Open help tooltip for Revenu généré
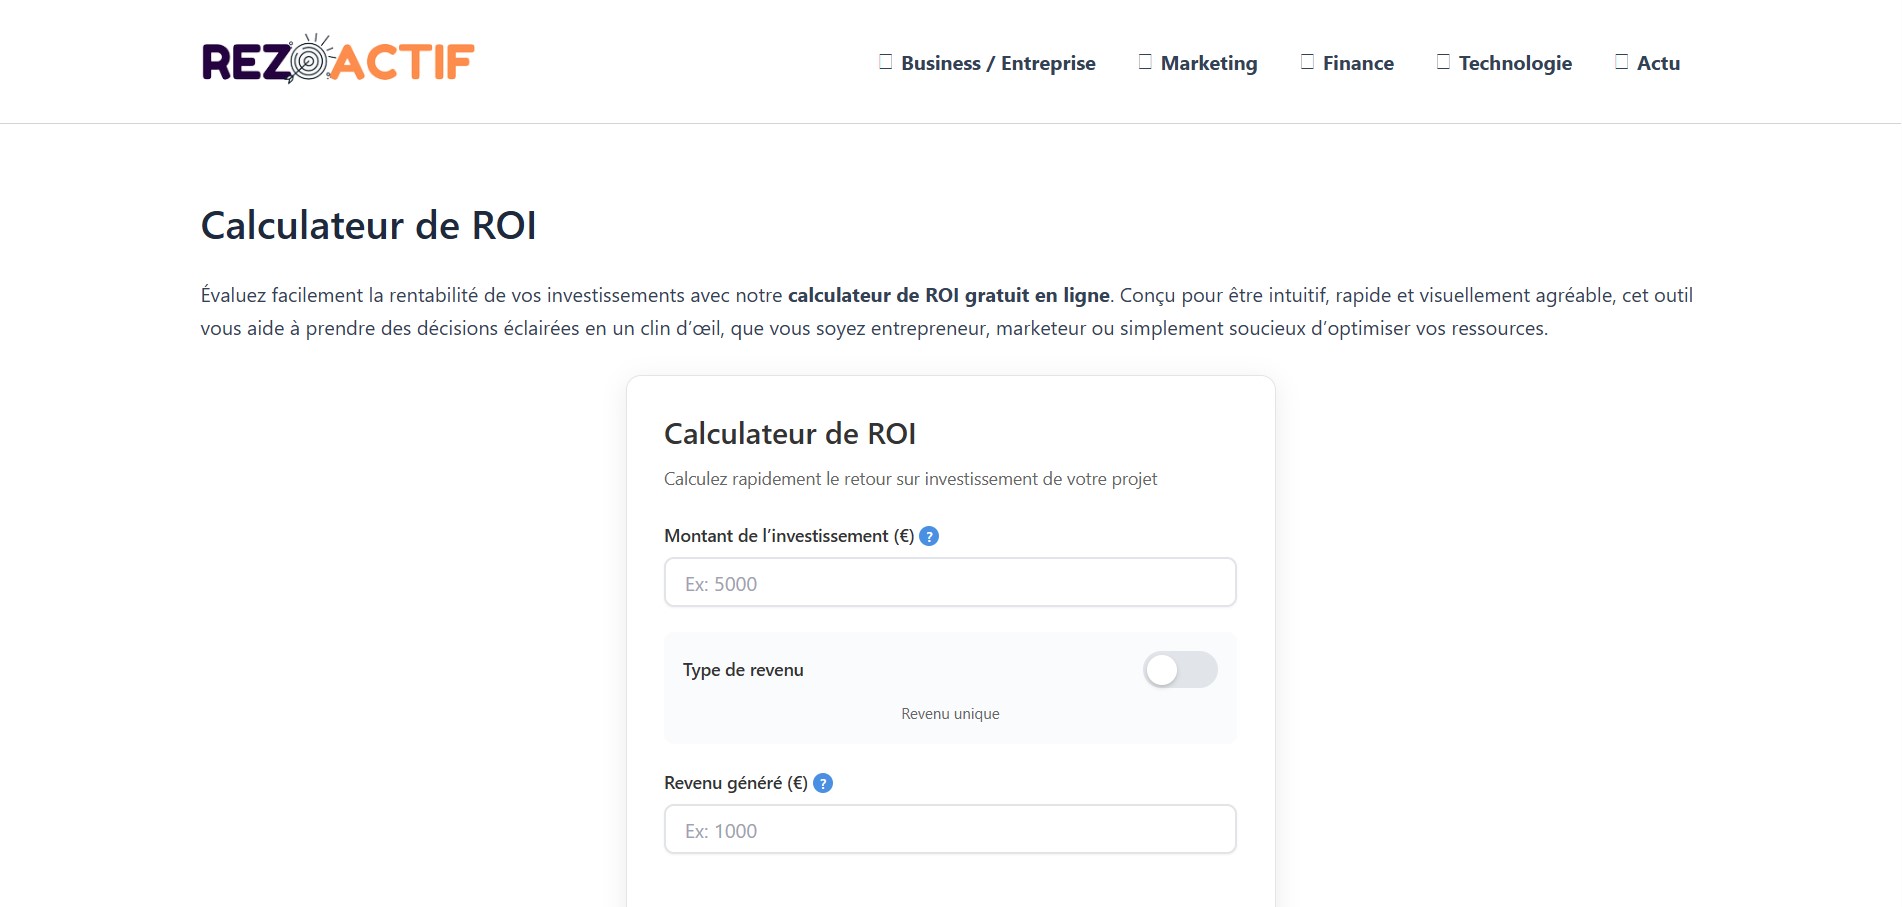This screenshot has height=907, width=1902. coord(823,783)
